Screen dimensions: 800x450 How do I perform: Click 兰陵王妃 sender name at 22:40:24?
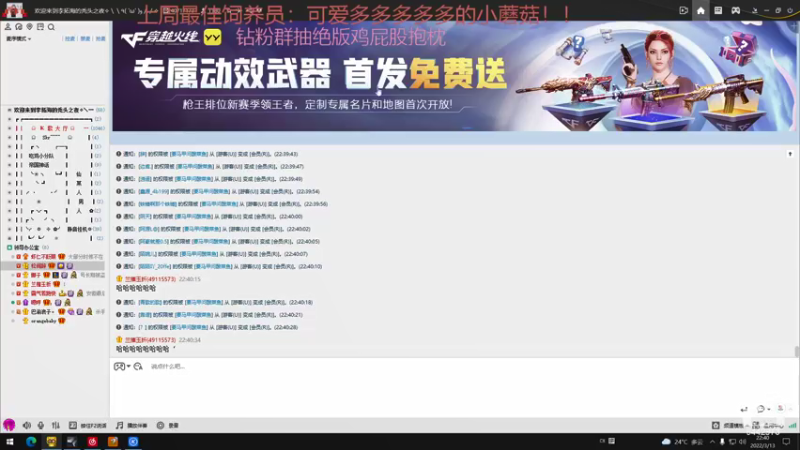click(150, 340)
